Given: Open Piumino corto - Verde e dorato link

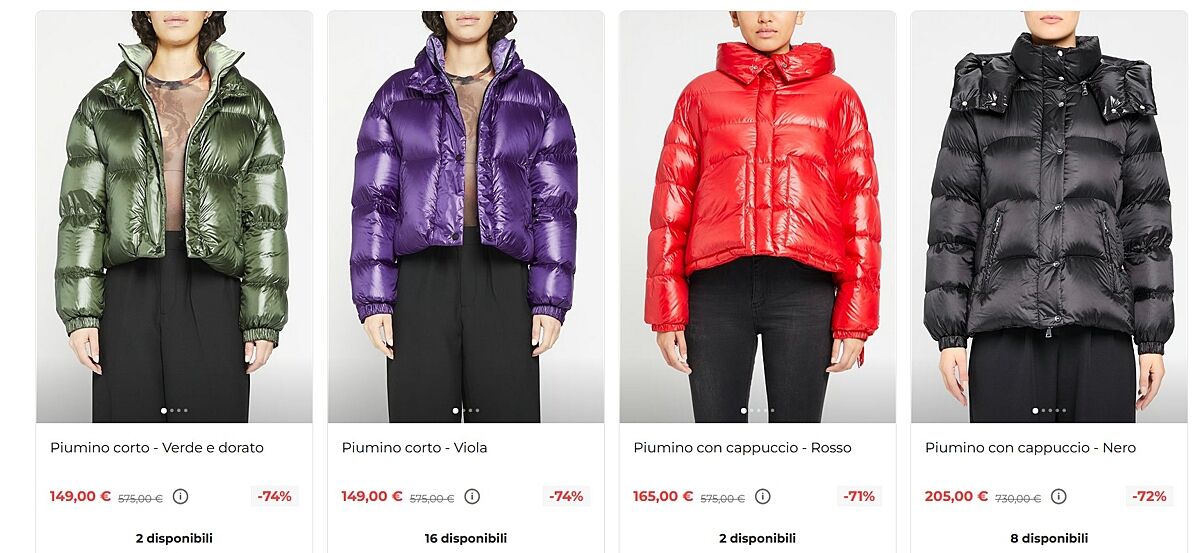Looking at the screenshot, I should point(157,448).
